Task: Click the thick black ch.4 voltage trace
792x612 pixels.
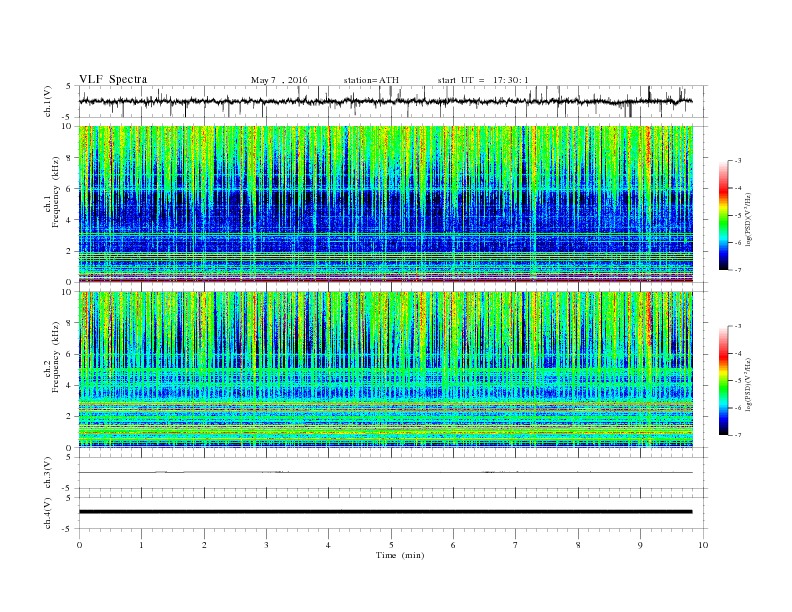Action: pos(385,512)
